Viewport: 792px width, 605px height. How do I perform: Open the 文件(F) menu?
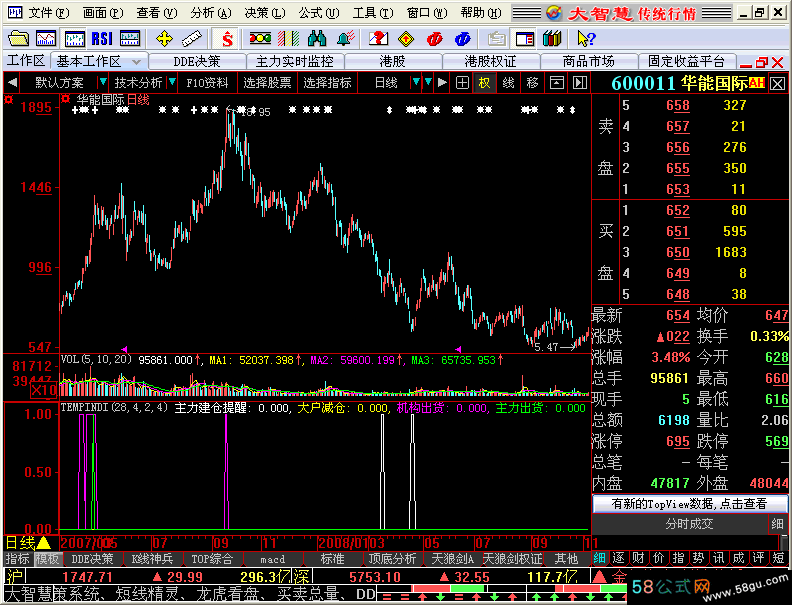(x=49, y=13)
